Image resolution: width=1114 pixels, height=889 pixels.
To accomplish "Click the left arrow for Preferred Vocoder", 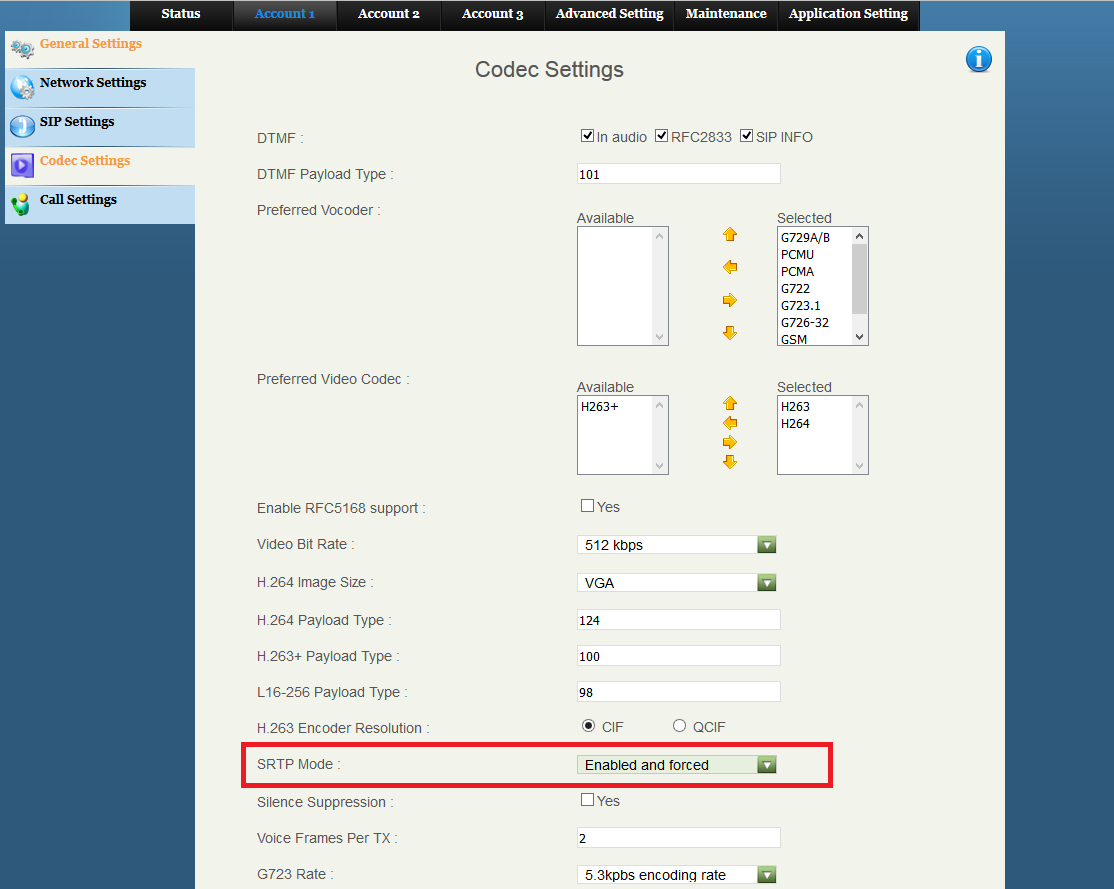I will click(x=730, y=267).
